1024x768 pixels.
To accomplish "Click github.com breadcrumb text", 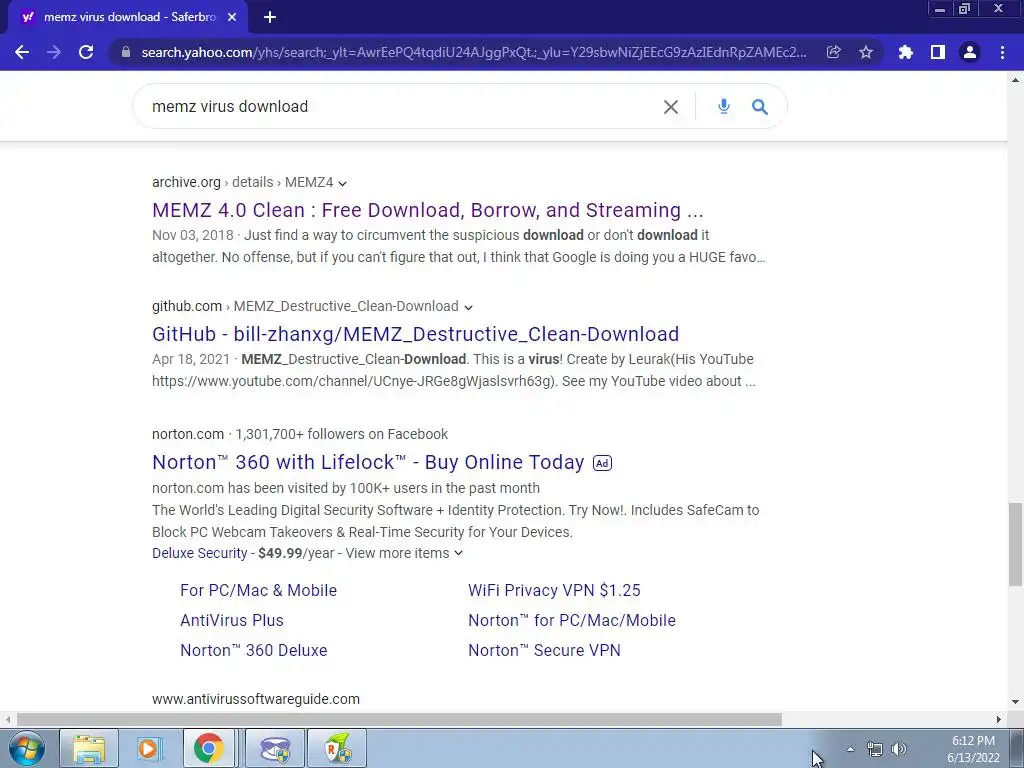I will [187, 306].
